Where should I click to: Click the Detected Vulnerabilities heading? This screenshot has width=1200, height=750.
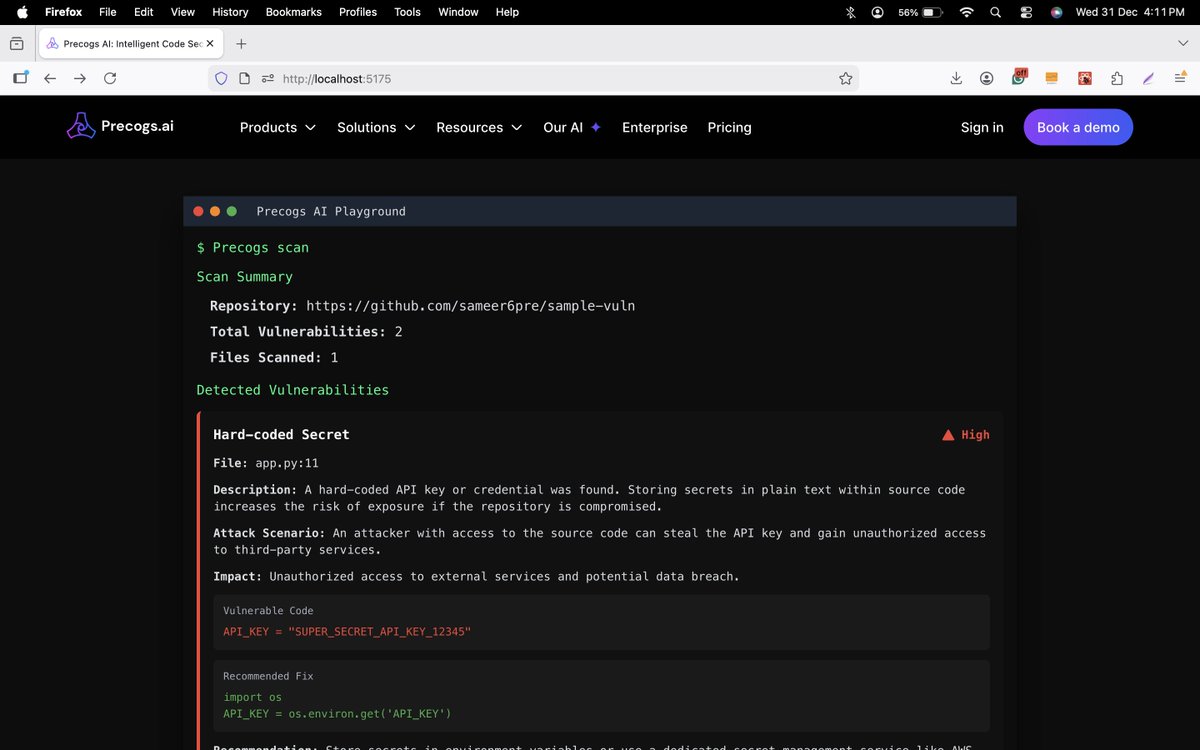click(x=292, y=389)
